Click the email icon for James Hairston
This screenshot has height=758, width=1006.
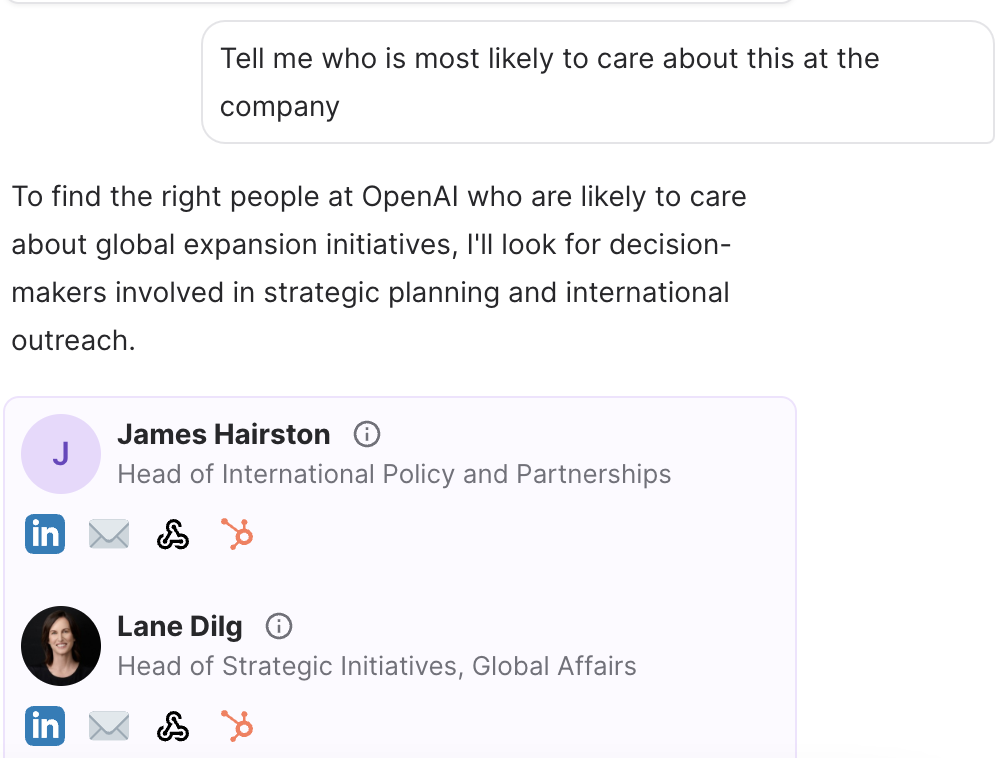(x=108, y=535)
